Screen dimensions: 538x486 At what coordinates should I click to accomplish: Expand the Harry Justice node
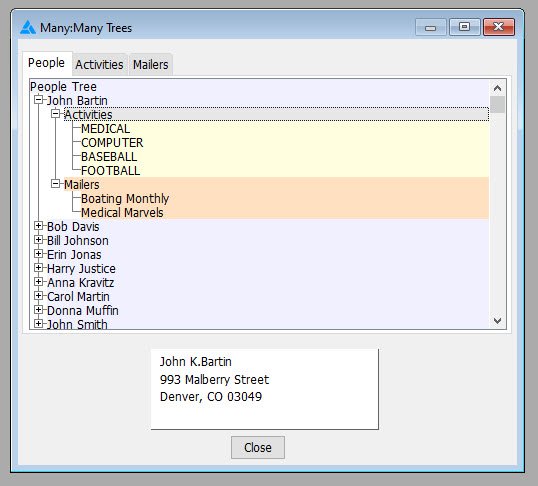pyautogui.click(x=39, y=268)
